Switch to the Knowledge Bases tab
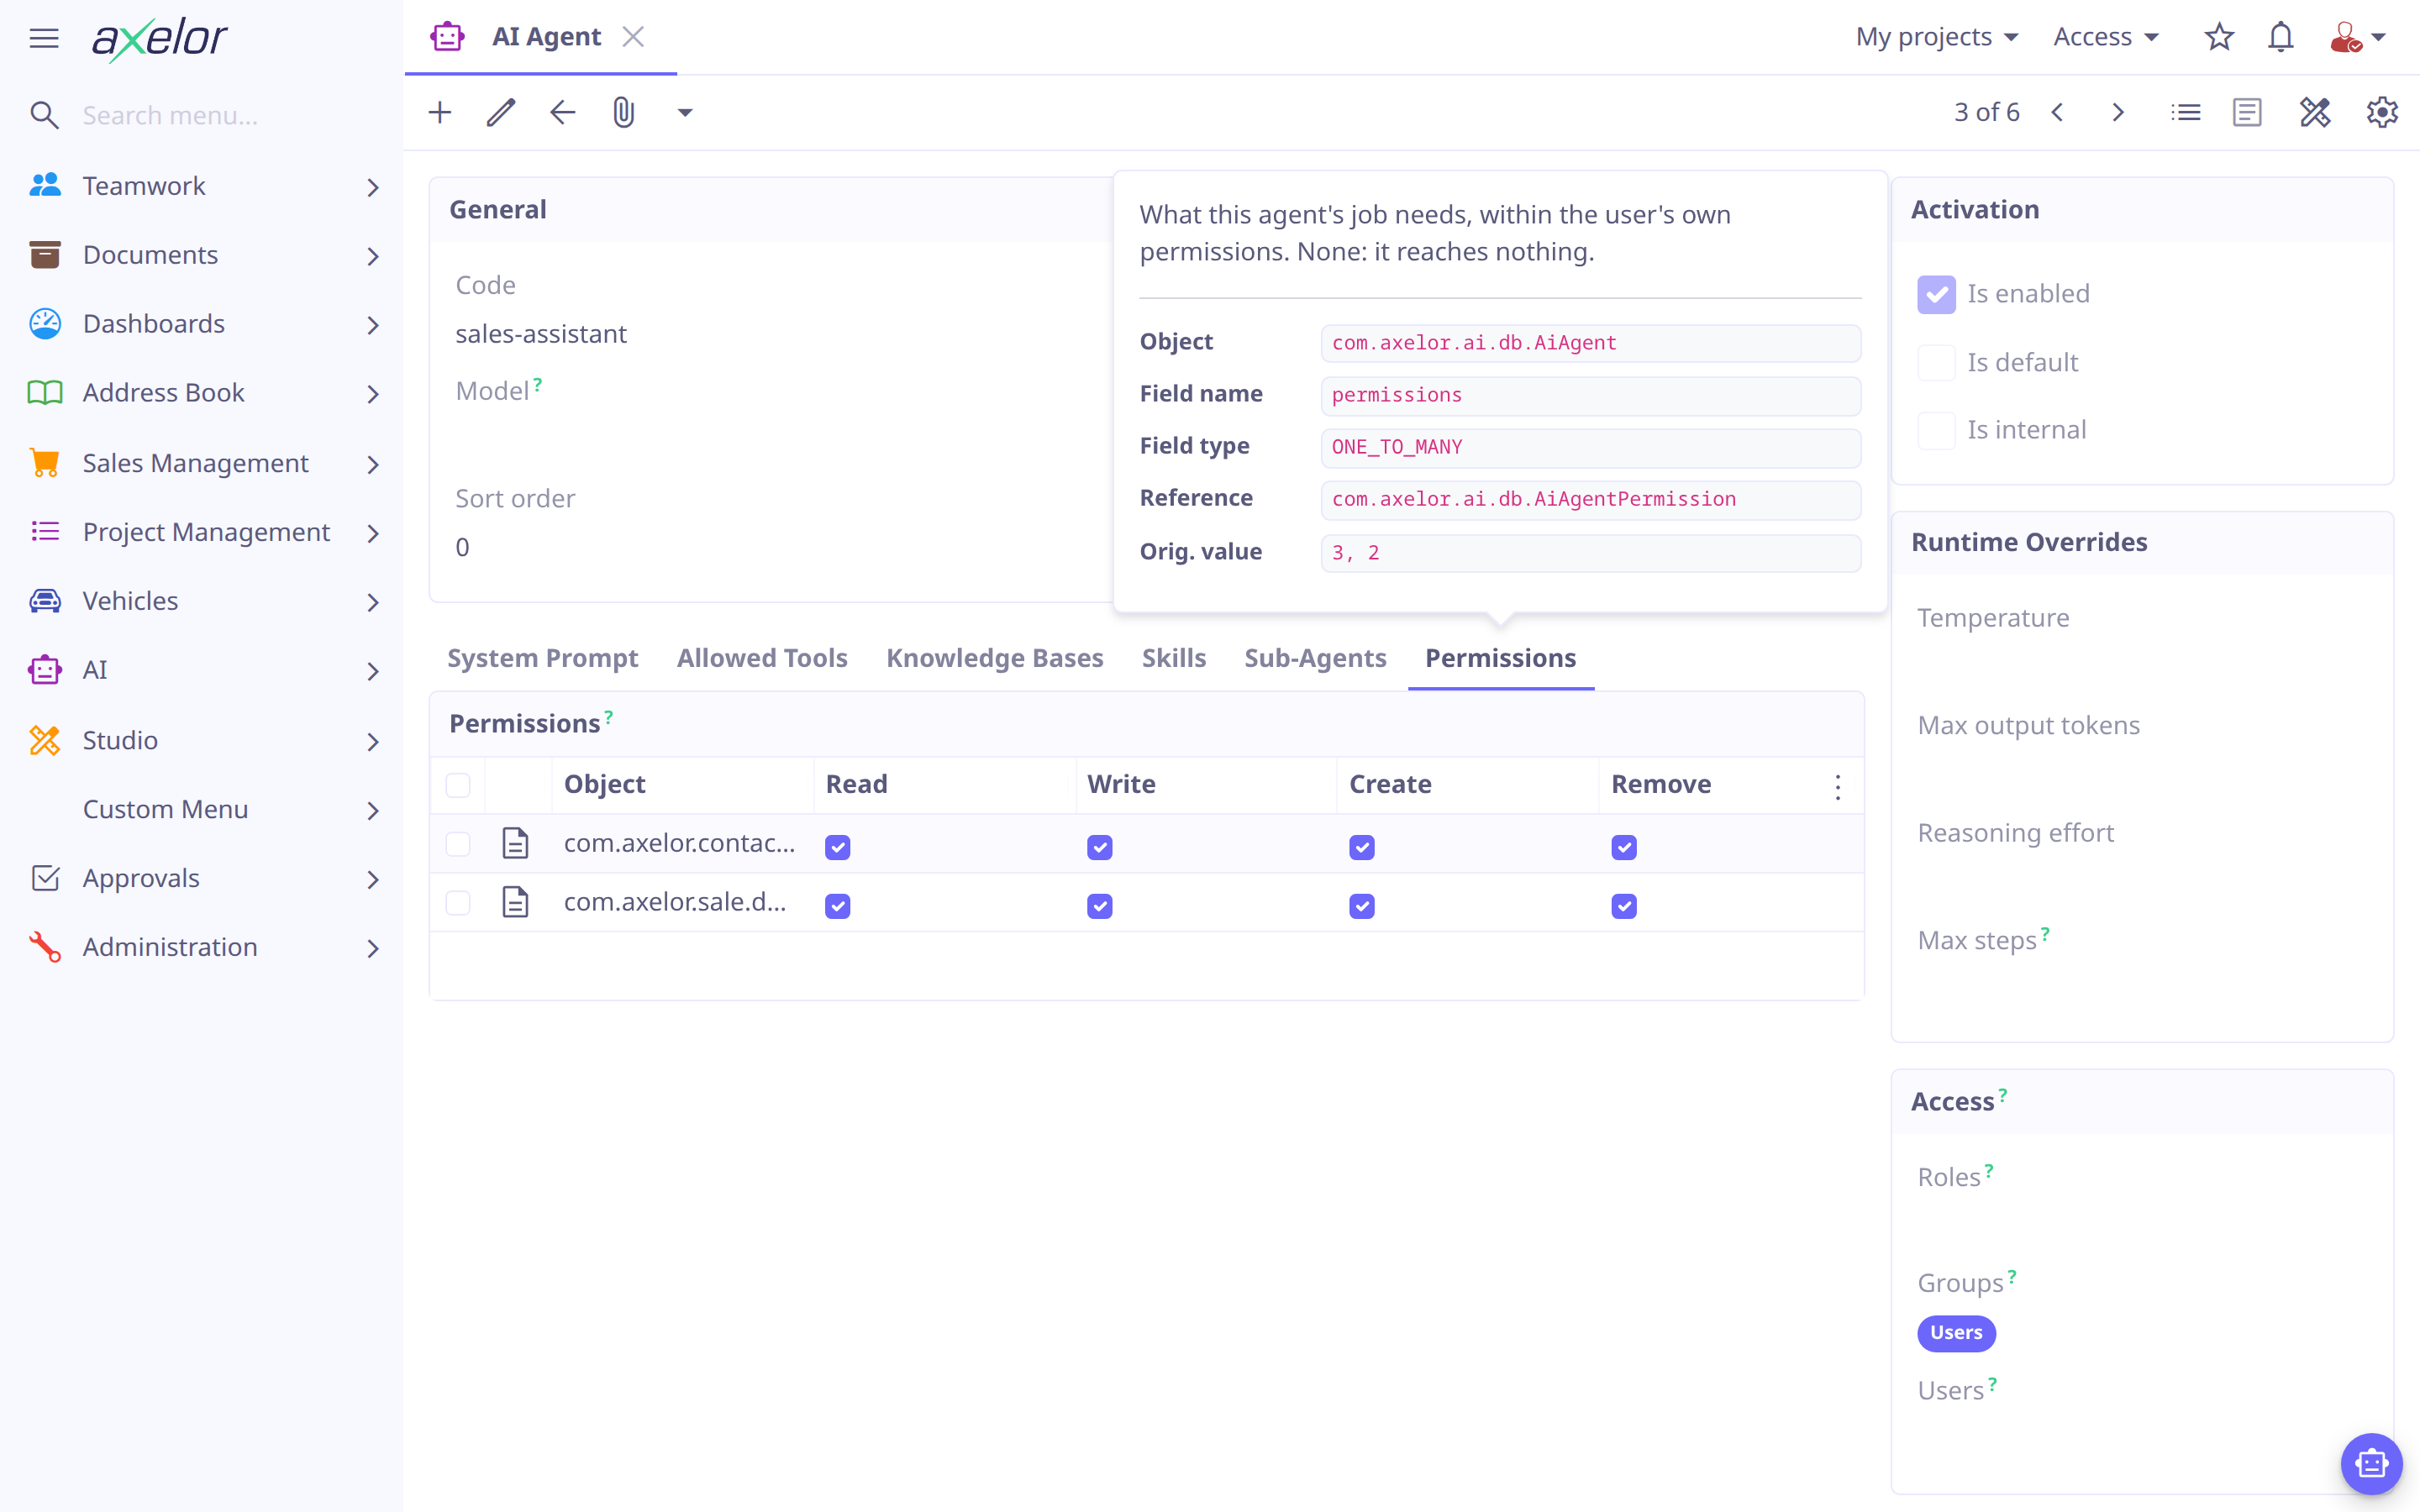The width and height of the screenshot is (2420, 1512). (x=995, y=658)
